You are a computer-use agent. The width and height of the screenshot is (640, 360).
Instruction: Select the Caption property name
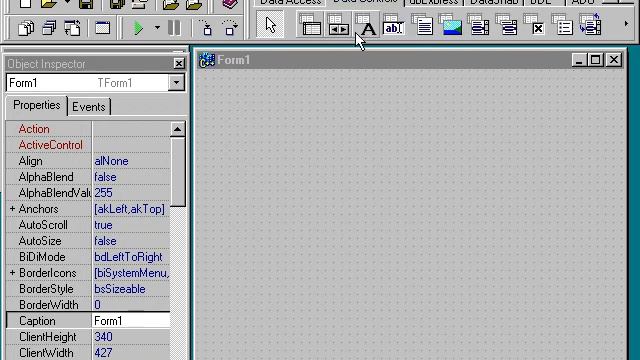(37, 321)
